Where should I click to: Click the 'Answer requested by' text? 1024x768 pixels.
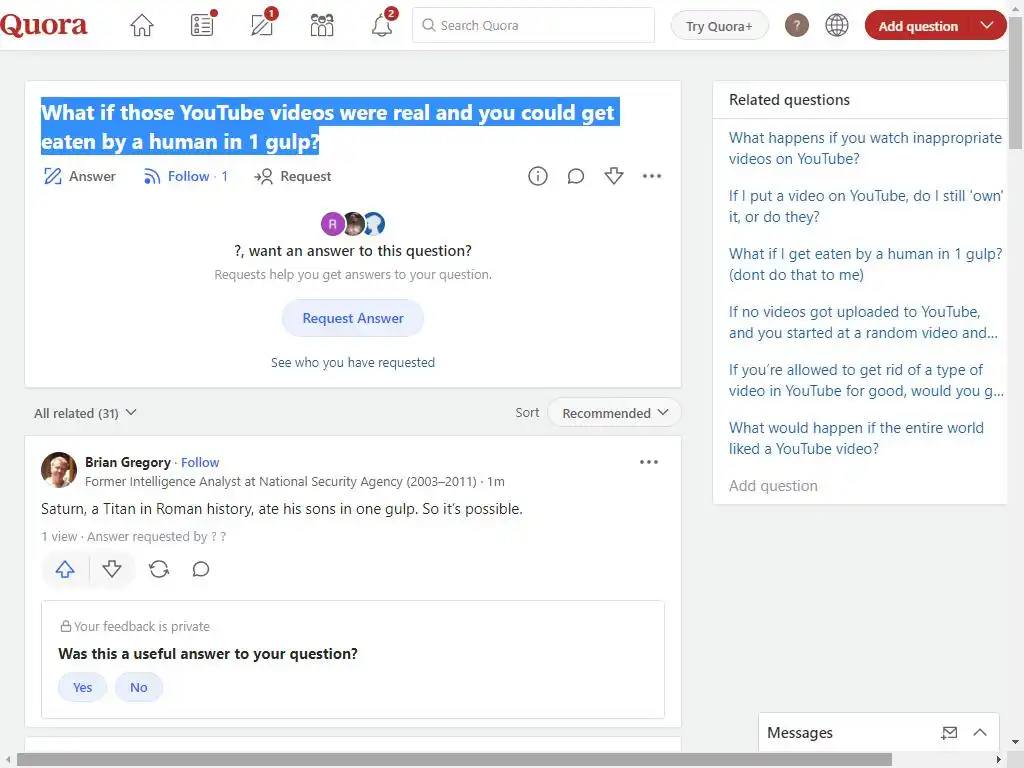[x=157, y=537]
